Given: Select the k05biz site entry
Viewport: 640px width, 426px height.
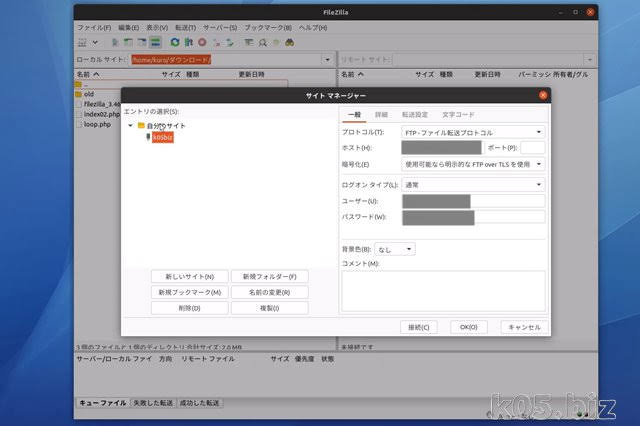Looking at the screenshot, I should [x=163, y=138].
